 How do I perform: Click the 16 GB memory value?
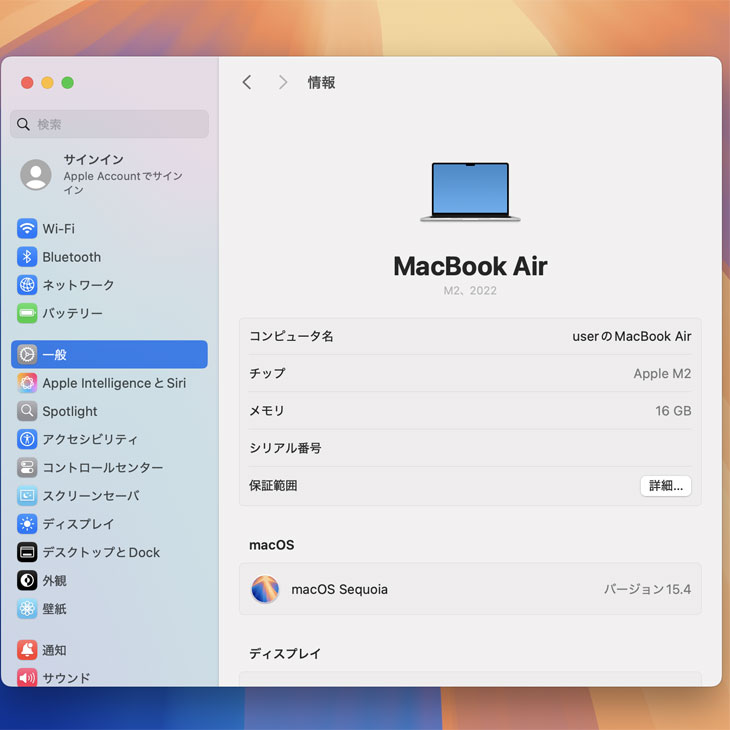(673, 411)
